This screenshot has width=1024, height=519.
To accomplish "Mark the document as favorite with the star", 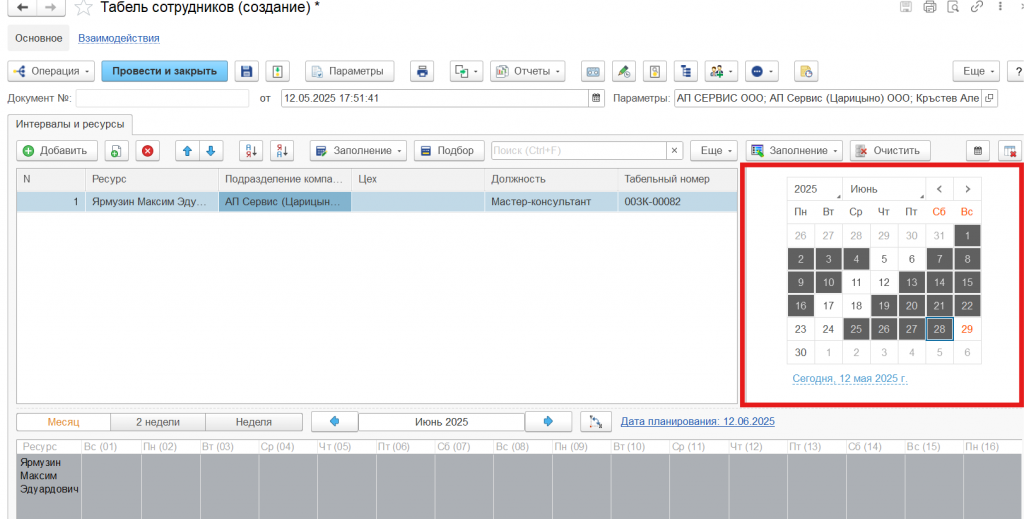I will point(84,8).
